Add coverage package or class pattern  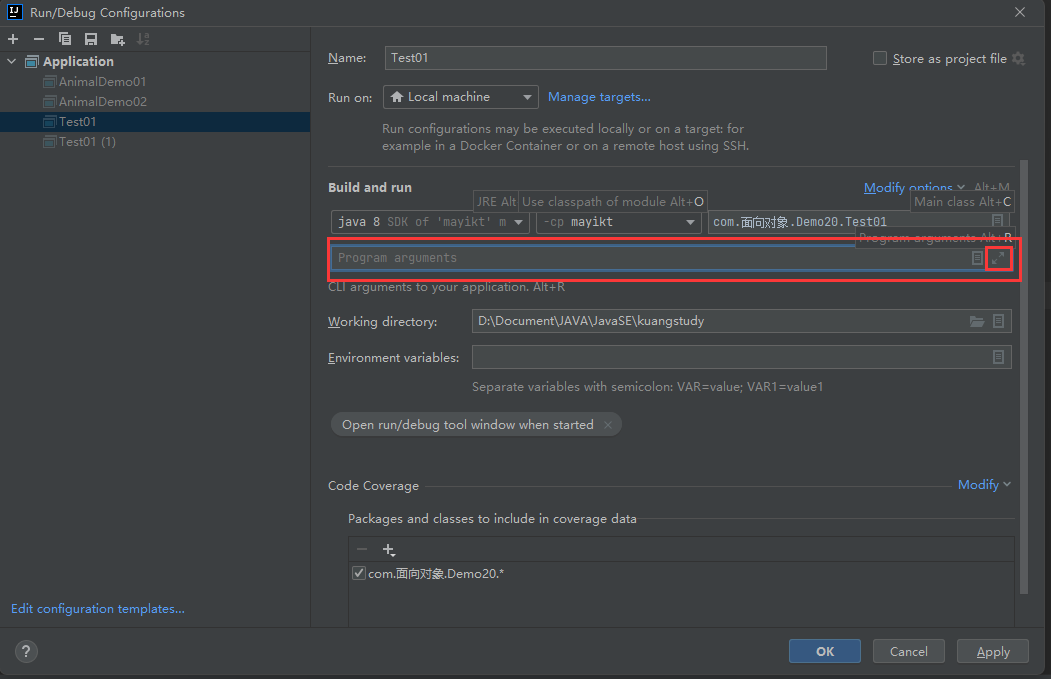[x=388, y=550]
